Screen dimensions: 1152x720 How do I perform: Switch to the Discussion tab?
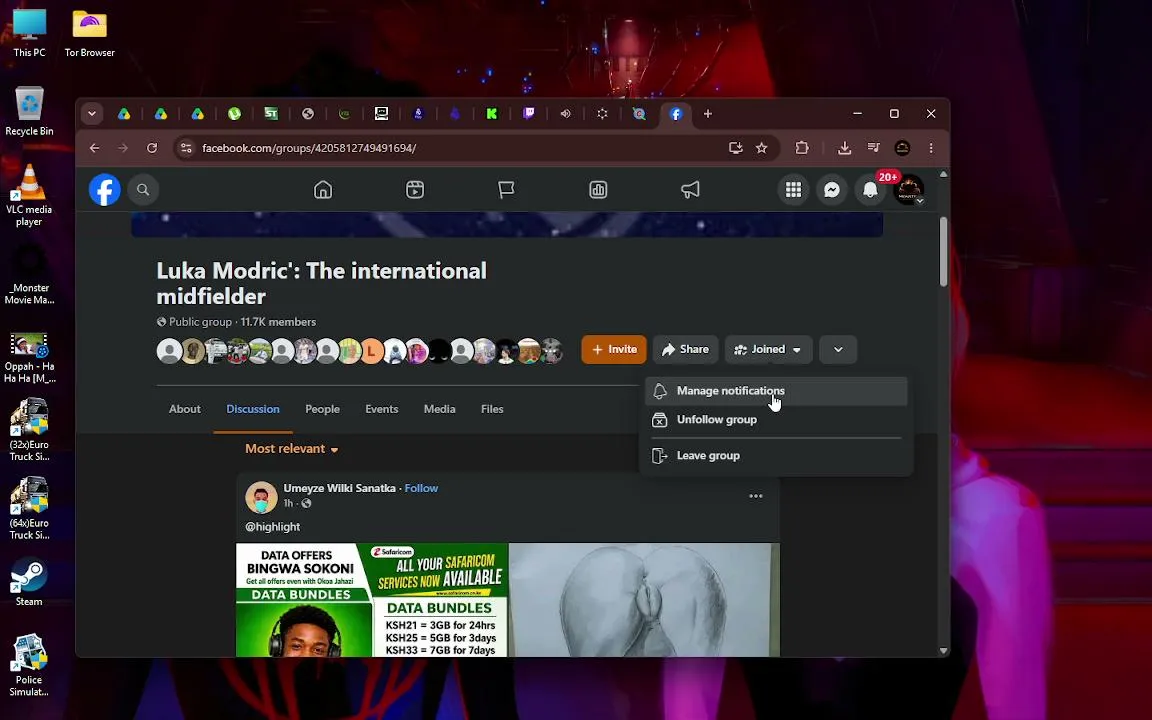pos(253,409)
